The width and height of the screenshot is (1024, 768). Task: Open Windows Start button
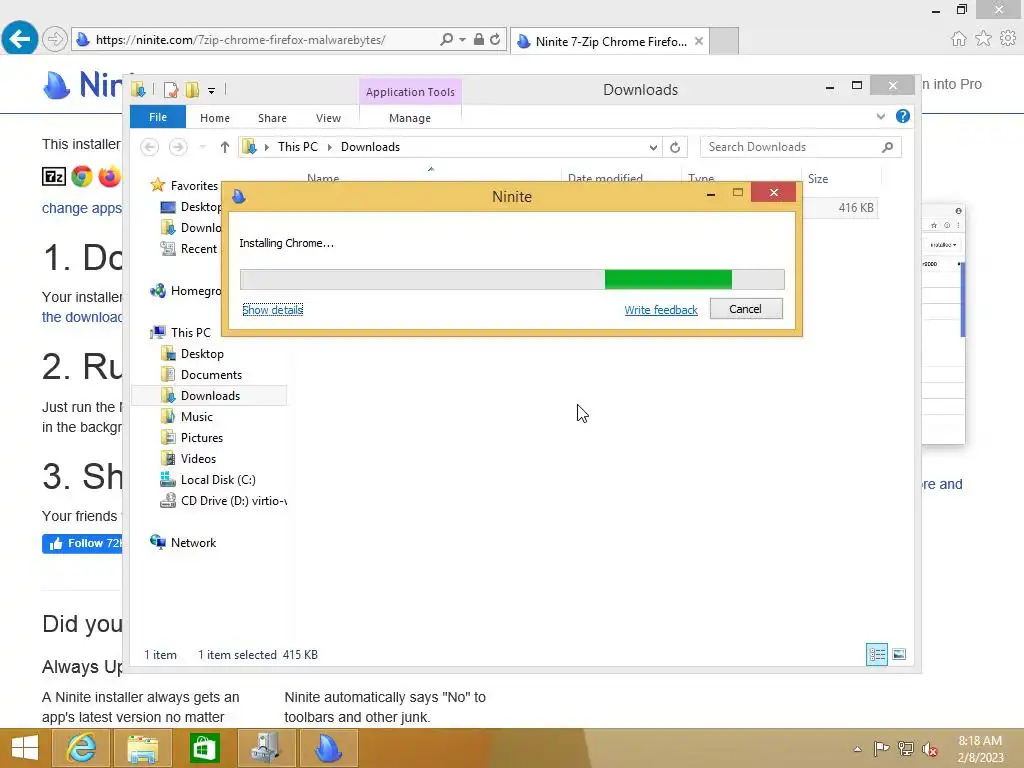click(x=24, y=748)
